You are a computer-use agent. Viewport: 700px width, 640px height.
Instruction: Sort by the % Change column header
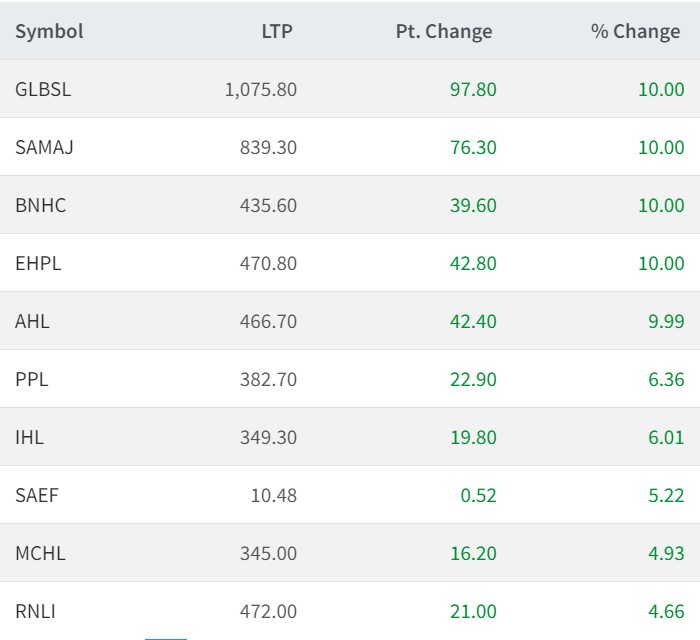pos(635,31)
